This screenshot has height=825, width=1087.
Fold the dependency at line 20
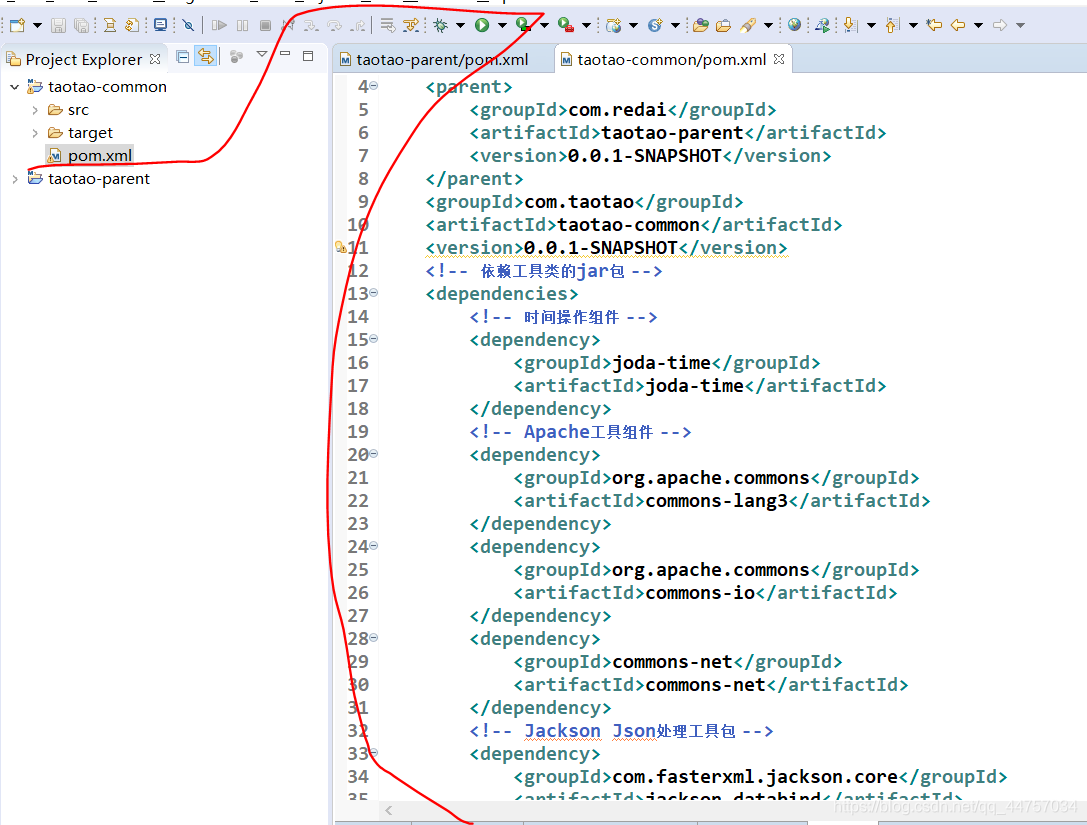374,454
